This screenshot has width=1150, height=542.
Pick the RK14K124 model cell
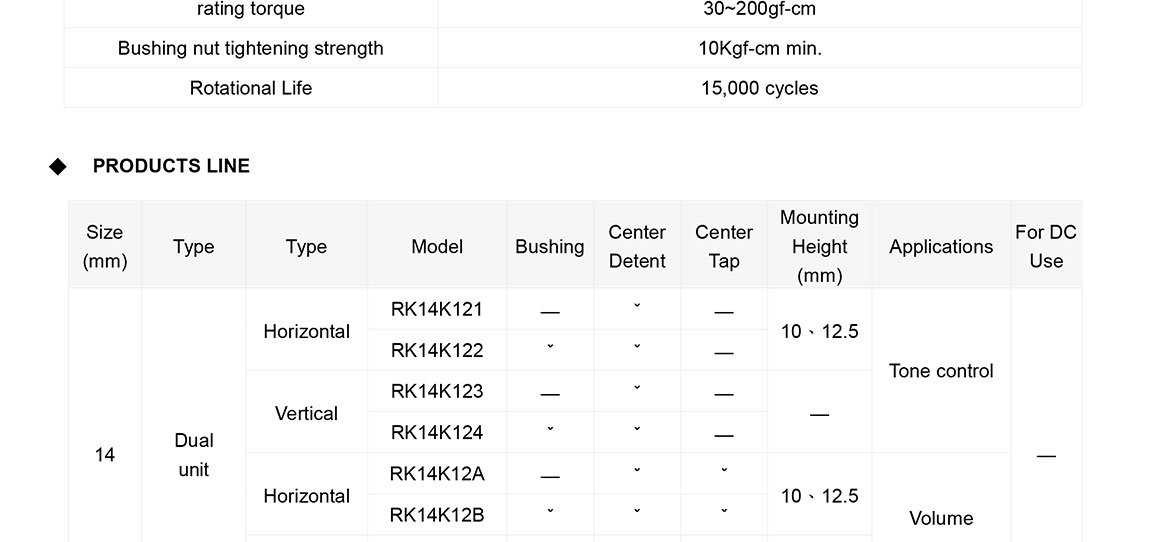pyautogui.click(x=437, y=432)
